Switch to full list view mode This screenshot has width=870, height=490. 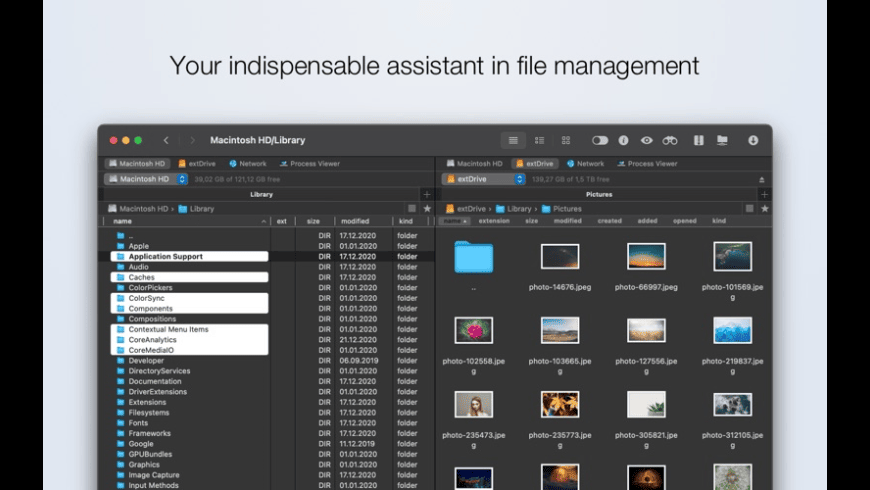[x=513, y=140]
